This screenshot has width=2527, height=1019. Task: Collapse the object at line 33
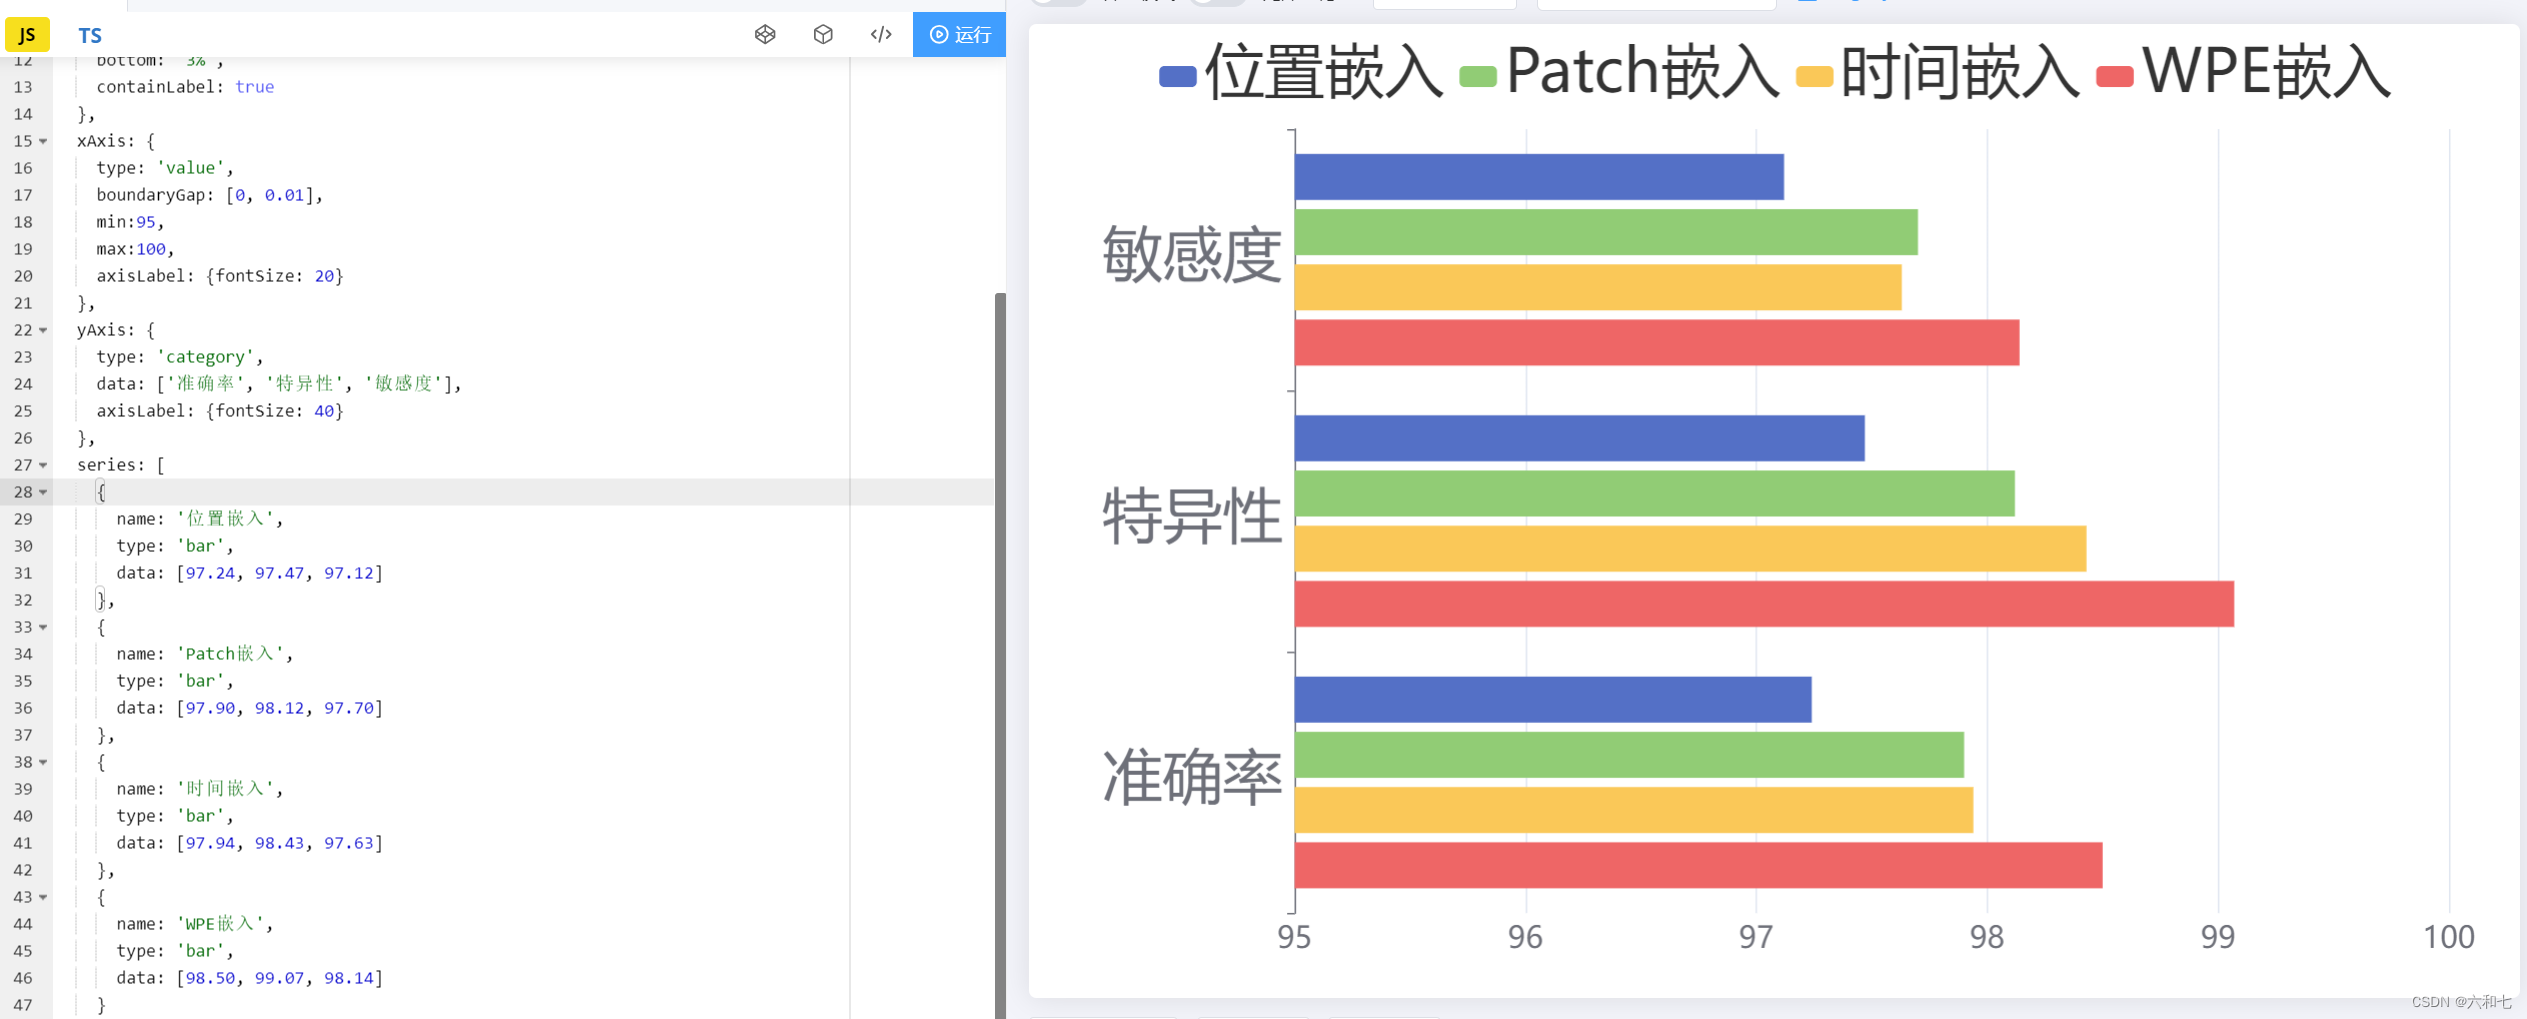click(x=43, y=627)
